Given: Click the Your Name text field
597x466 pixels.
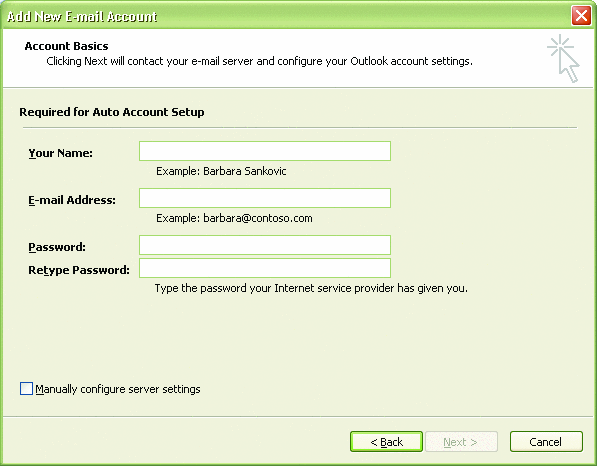Looking at the screenshot, I should pos(265,151).
